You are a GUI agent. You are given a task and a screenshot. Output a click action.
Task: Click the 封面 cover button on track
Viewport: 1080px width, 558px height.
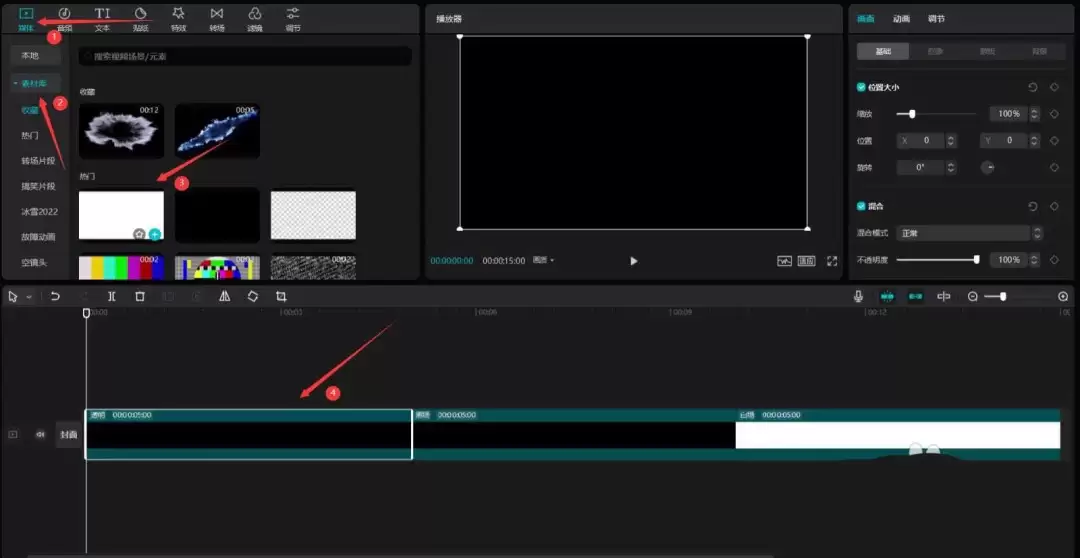(x=68, y=435)
